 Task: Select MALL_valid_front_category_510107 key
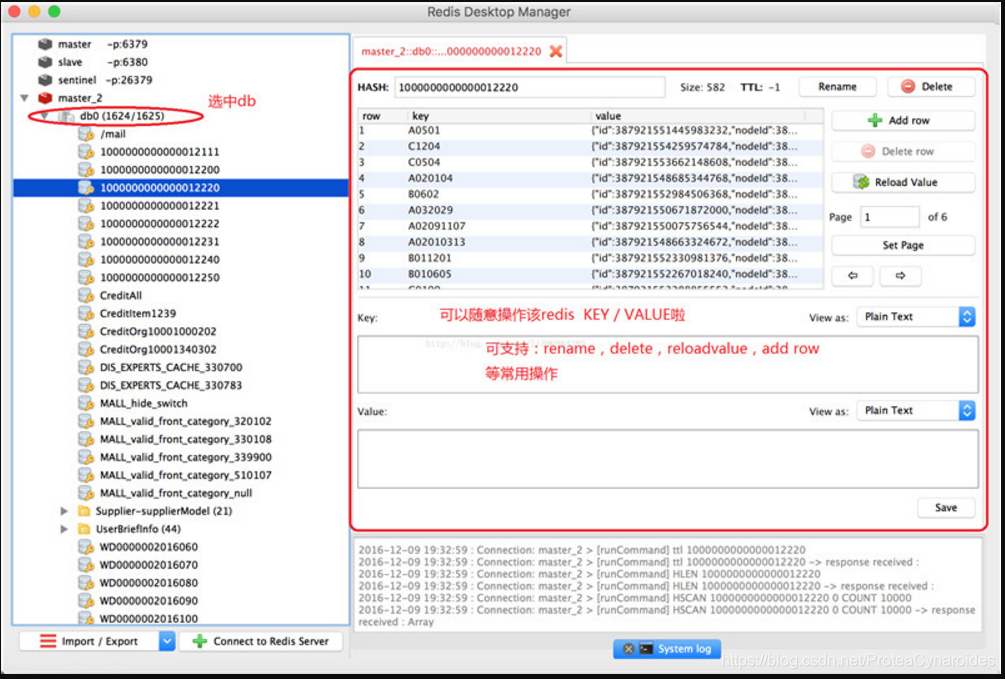tap(186, 475)
